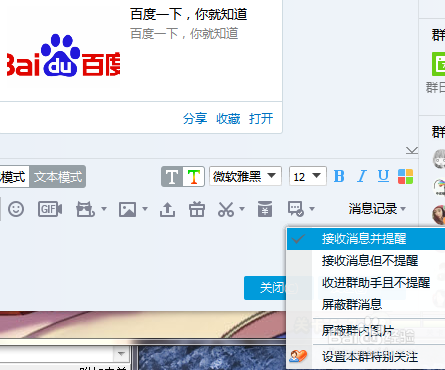The height and width of the screenshot is (370, 445).
Task: Click the cat-face sticker icon
Action: click(85, 209)
